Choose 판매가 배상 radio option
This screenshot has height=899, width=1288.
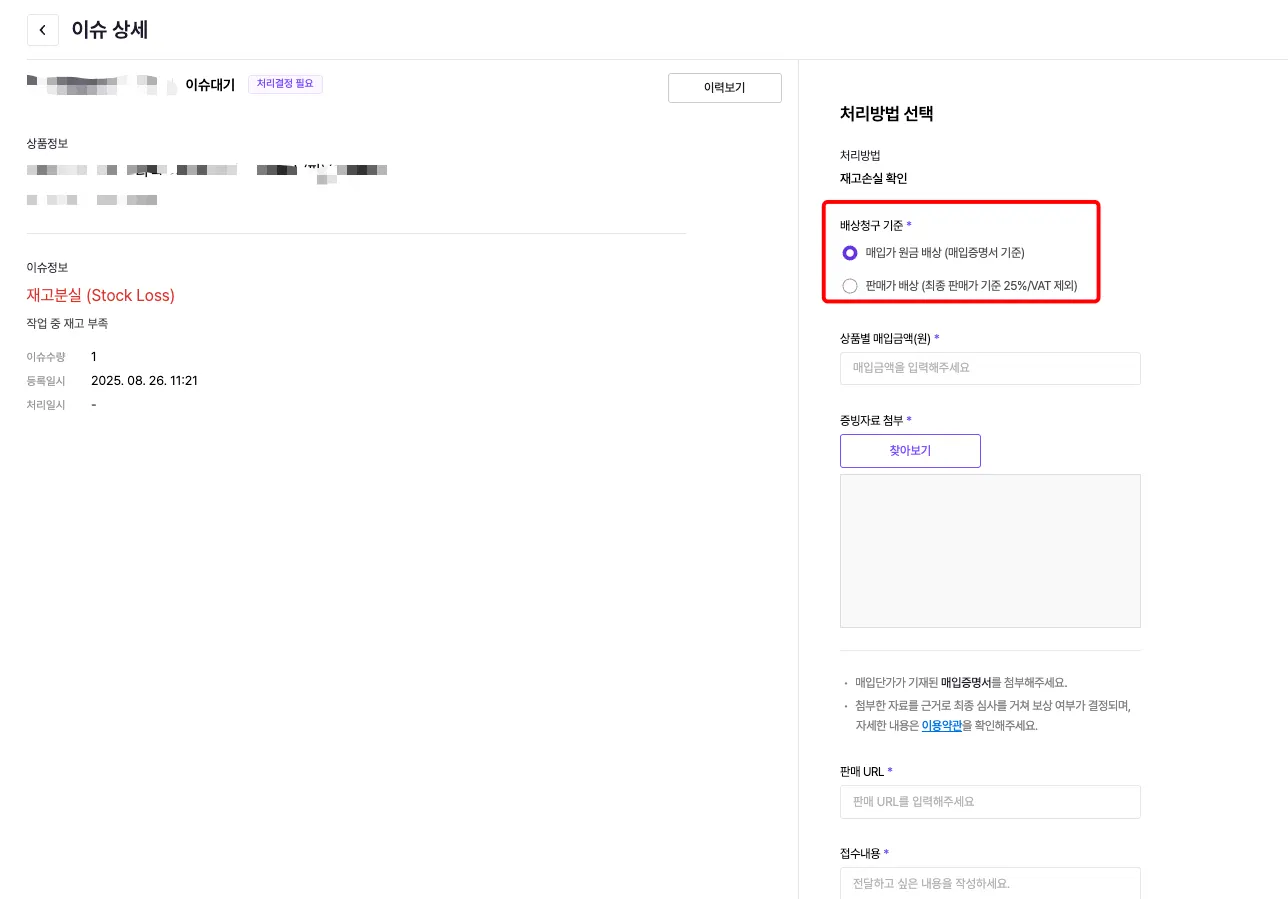pyautogui.click(x=850, y=286)
